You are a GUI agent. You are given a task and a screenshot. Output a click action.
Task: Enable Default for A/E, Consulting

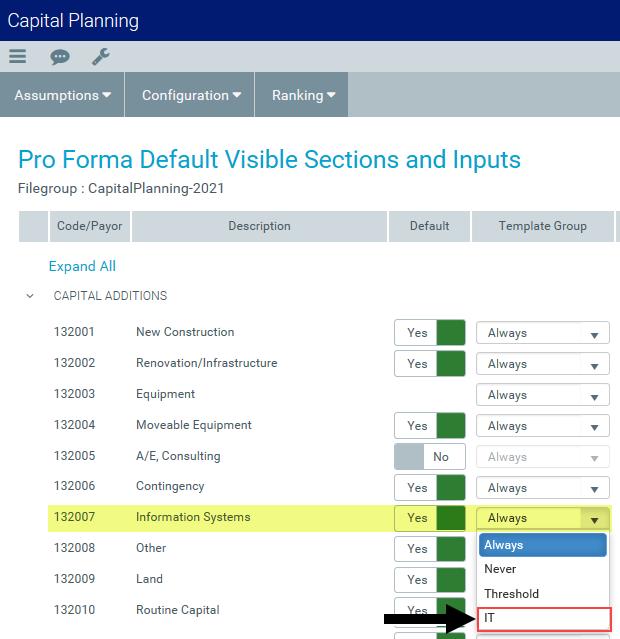coord(430,457)
